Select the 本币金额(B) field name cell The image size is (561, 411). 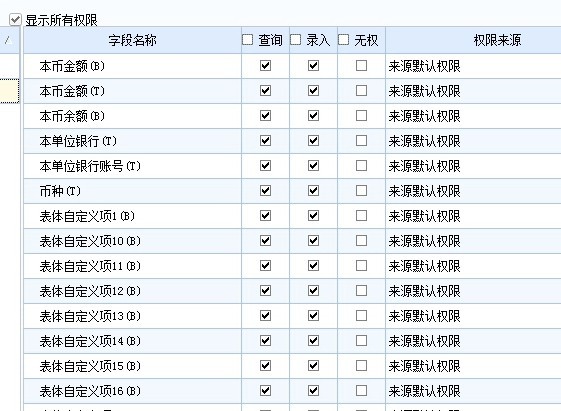coord(133,66)
